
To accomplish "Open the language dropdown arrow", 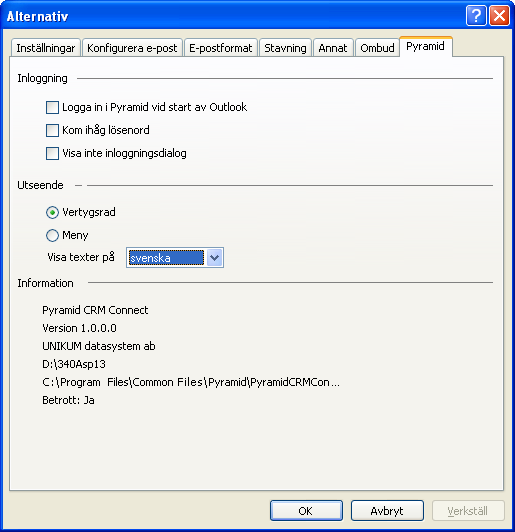I will click(214, 258).
